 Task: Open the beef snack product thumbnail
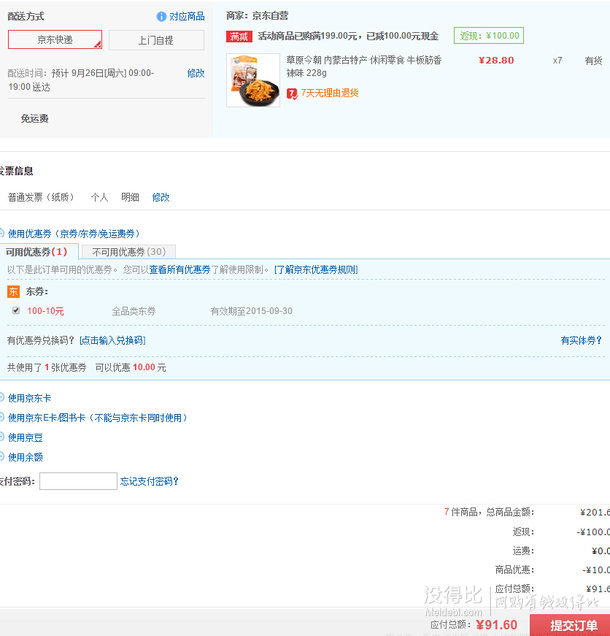pos(253,80)
